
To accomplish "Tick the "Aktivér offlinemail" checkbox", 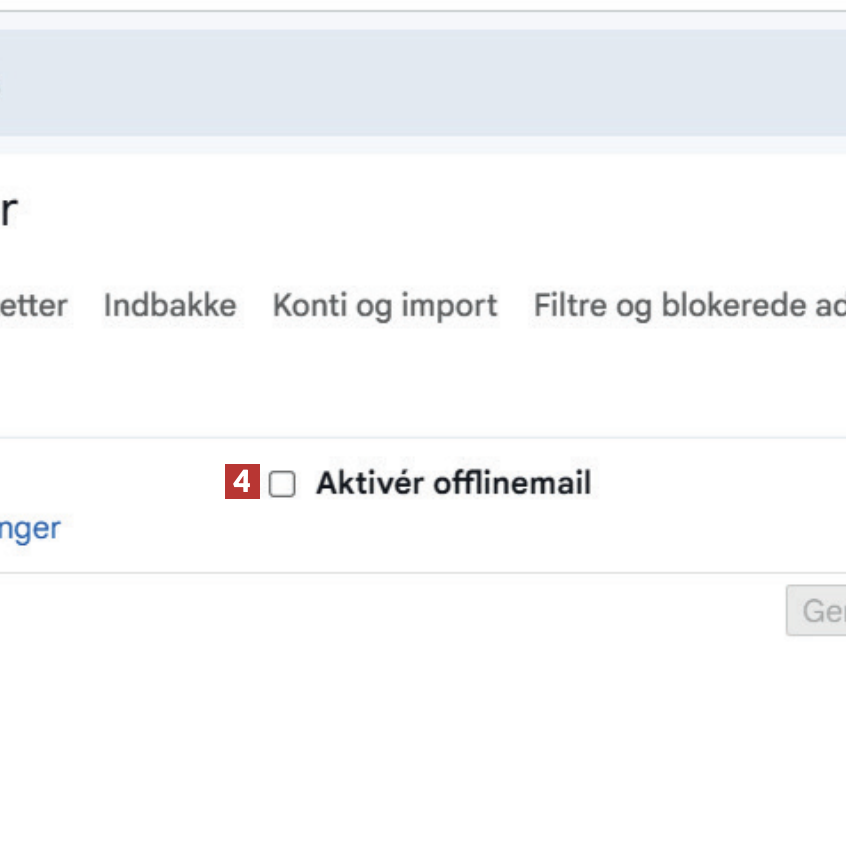I will [x=282, y=485].
